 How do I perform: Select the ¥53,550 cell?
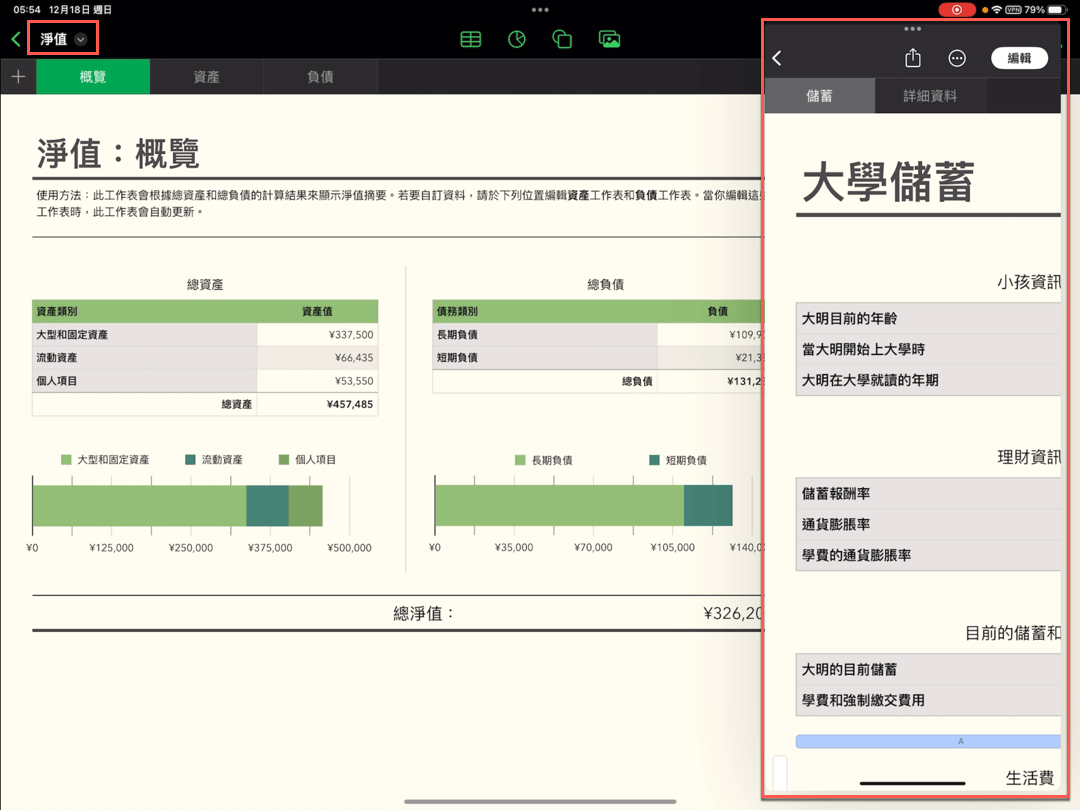pos(318,381)
